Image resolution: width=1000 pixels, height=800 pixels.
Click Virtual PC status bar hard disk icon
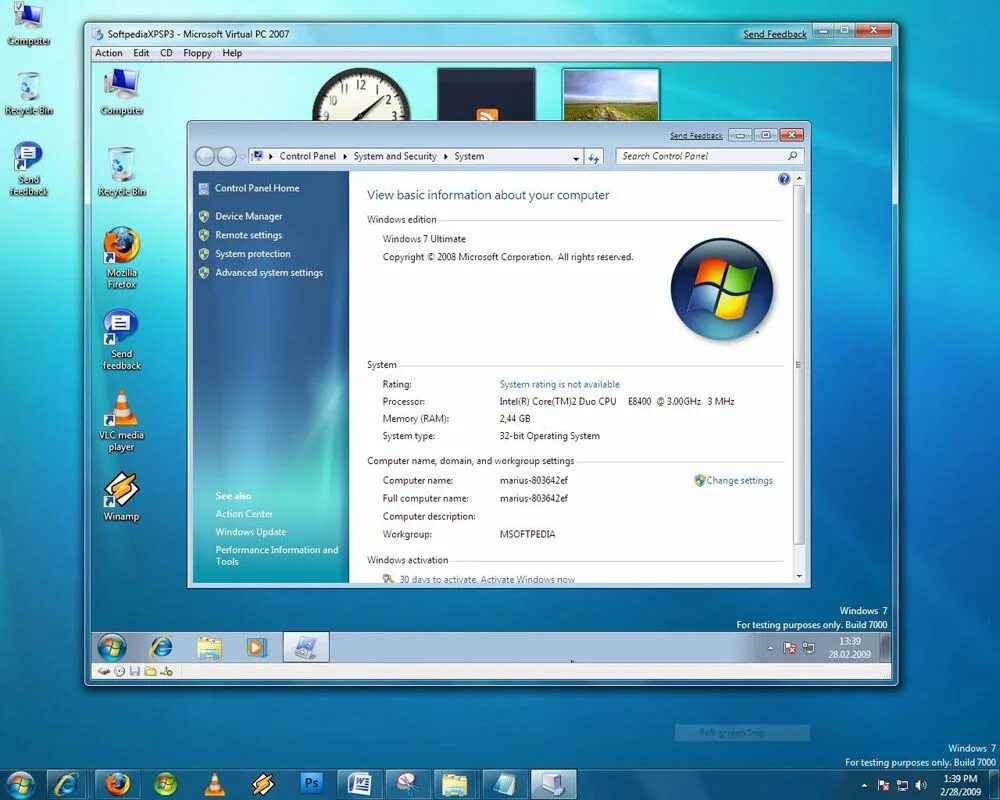tap(103, 671)
